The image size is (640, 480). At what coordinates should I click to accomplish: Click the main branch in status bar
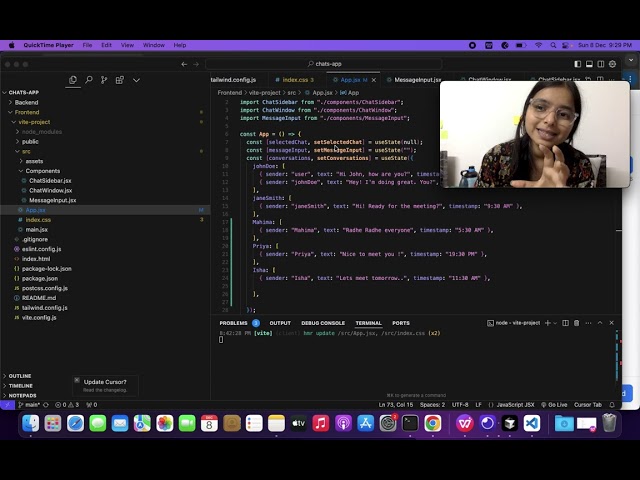click(29, 405)
